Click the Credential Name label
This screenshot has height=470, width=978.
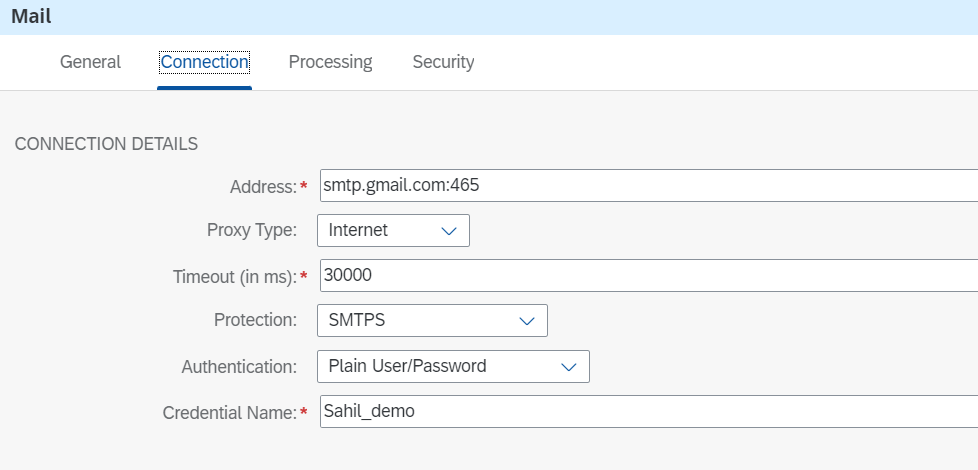[x=230, y=413]
